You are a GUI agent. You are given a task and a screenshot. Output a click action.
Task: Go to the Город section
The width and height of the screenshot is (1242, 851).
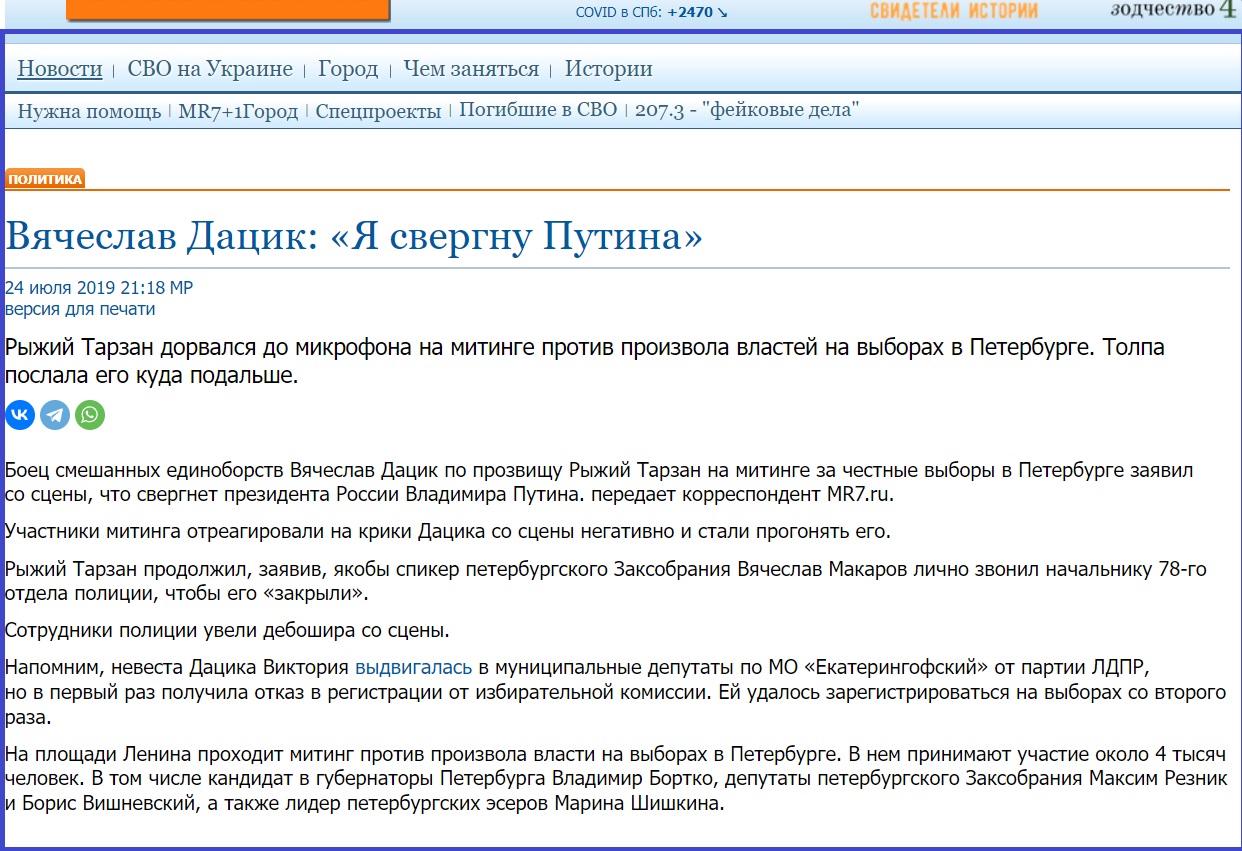point(348,69)
